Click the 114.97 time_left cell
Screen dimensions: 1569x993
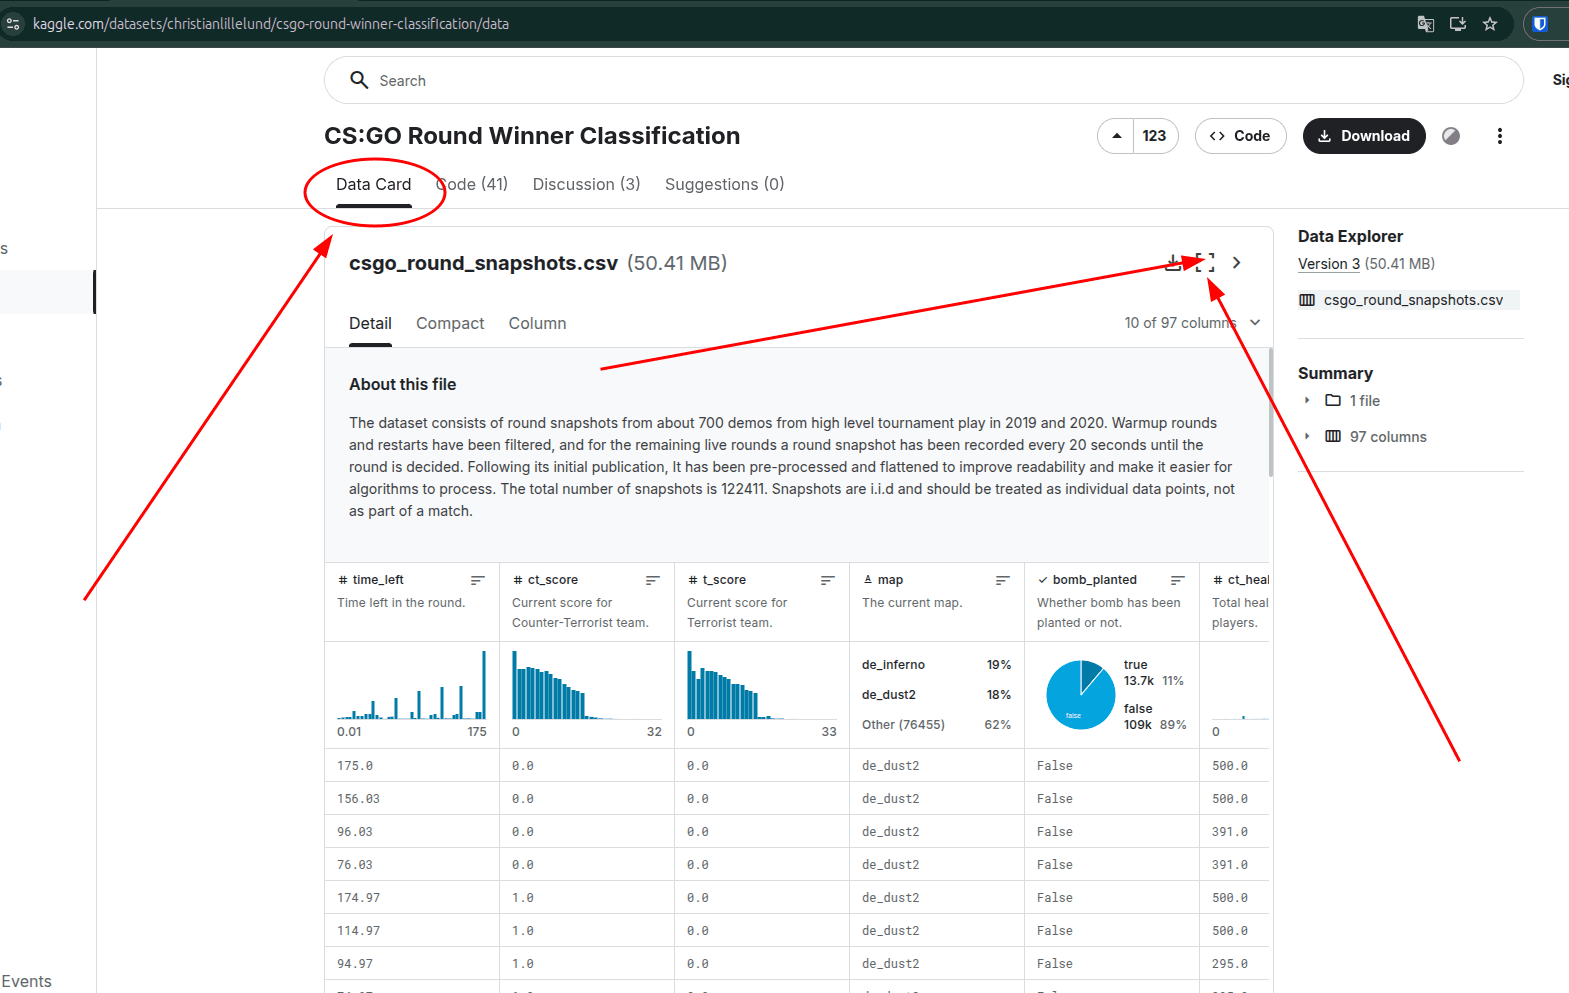point(412,931)
